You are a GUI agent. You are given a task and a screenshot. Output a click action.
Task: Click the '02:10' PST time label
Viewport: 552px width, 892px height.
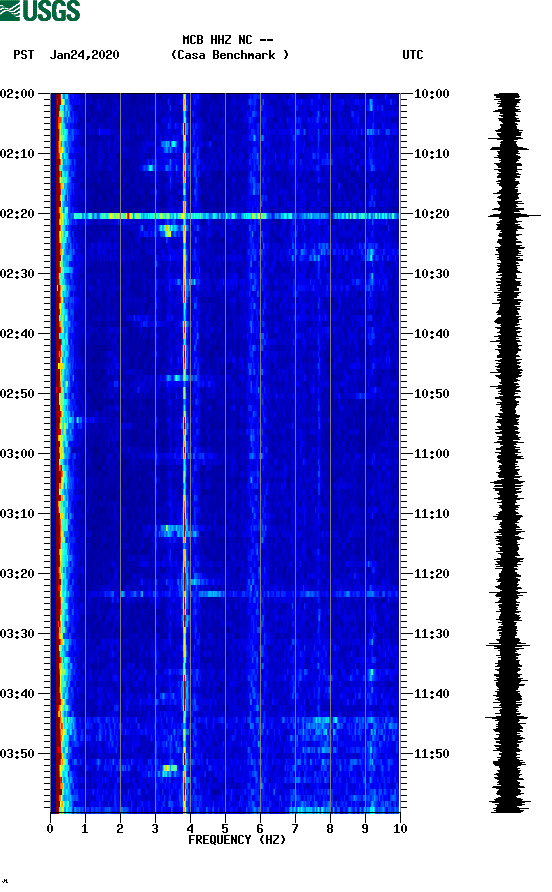18,154
